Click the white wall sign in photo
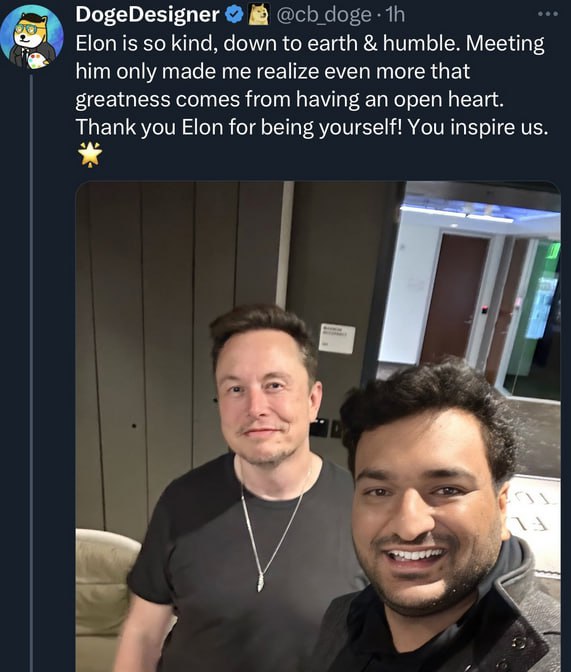 337,339
